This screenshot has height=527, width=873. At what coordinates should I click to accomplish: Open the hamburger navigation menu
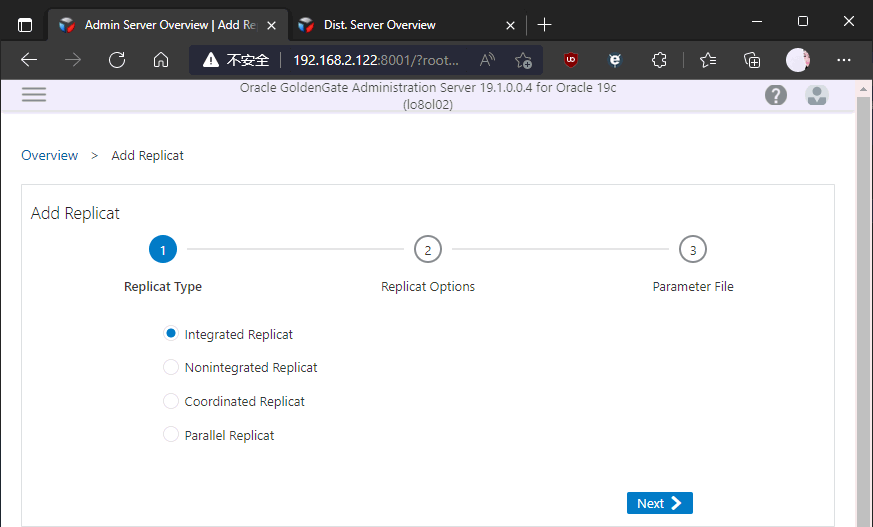point(34,95)
